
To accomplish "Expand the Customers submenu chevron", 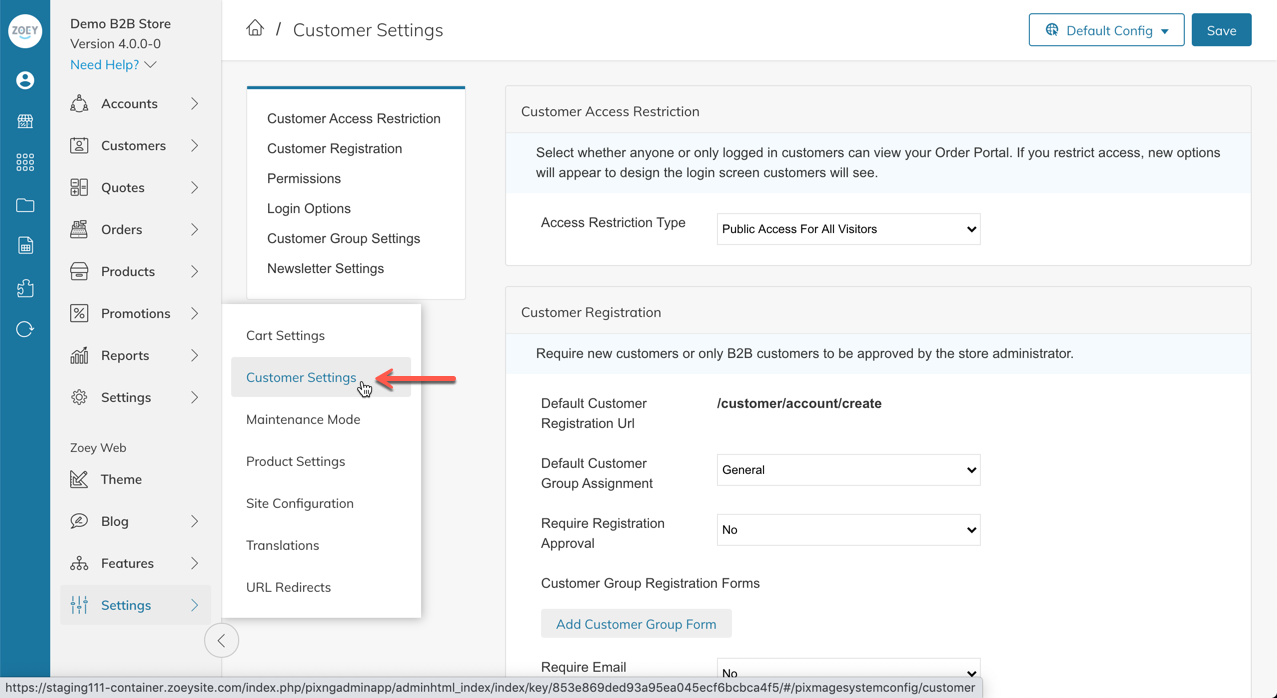I will (194, 145).
